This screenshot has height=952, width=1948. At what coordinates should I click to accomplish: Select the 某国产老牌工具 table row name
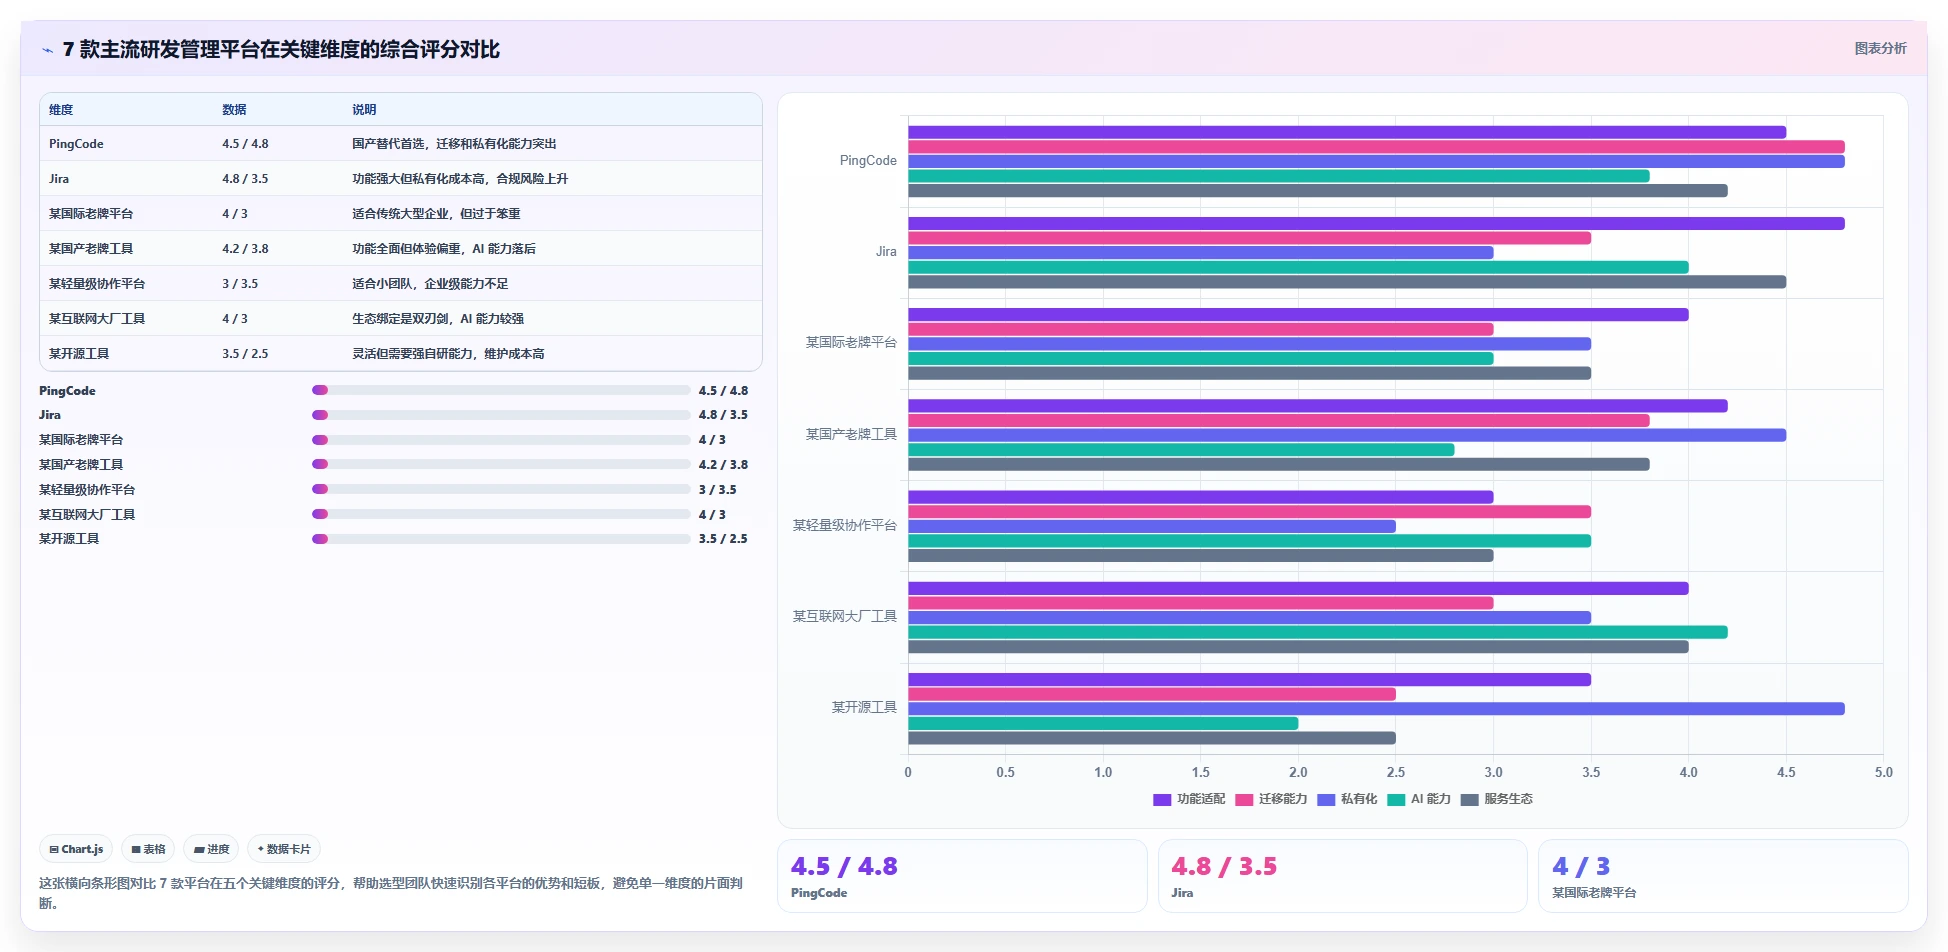[91, 249]
